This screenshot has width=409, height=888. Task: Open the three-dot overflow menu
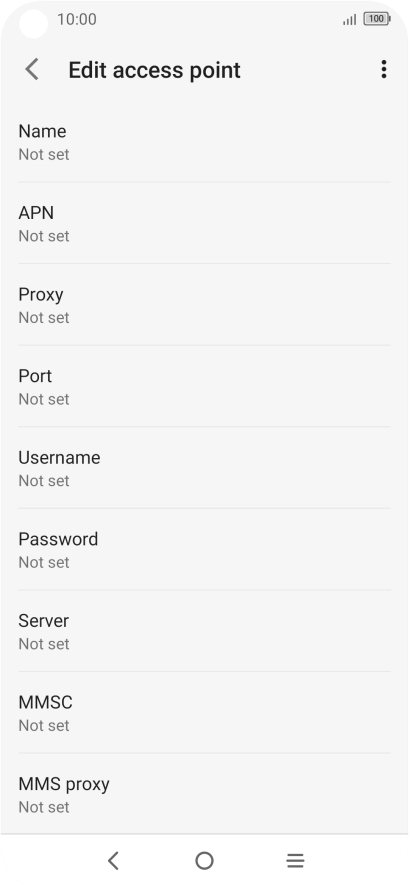pos(384,69)
